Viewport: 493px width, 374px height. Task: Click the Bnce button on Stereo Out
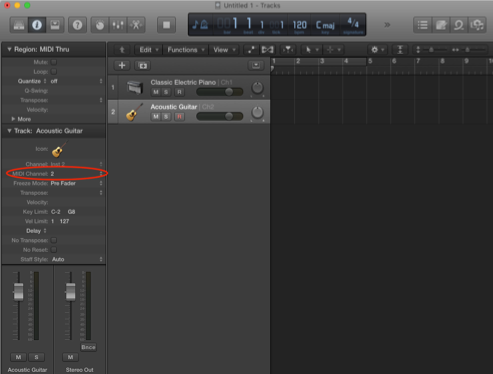tap(88, 347)
